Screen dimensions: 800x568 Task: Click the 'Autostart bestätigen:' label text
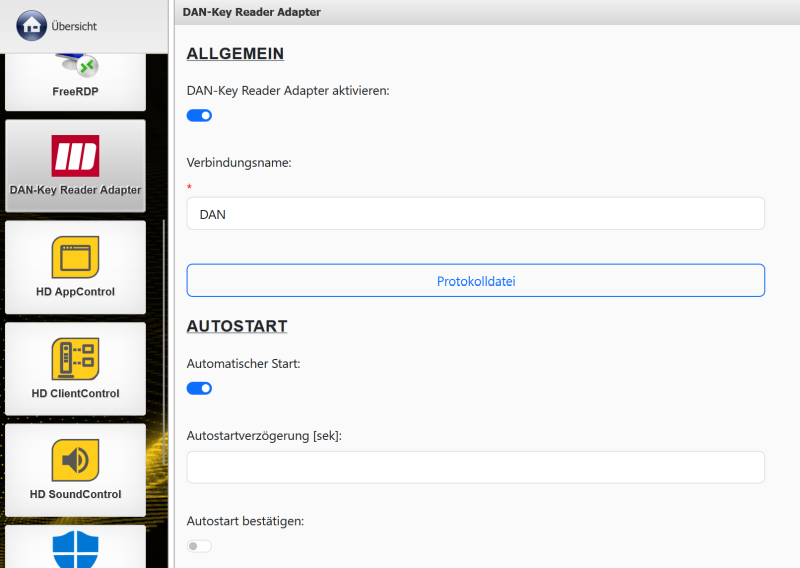[245, 520]
